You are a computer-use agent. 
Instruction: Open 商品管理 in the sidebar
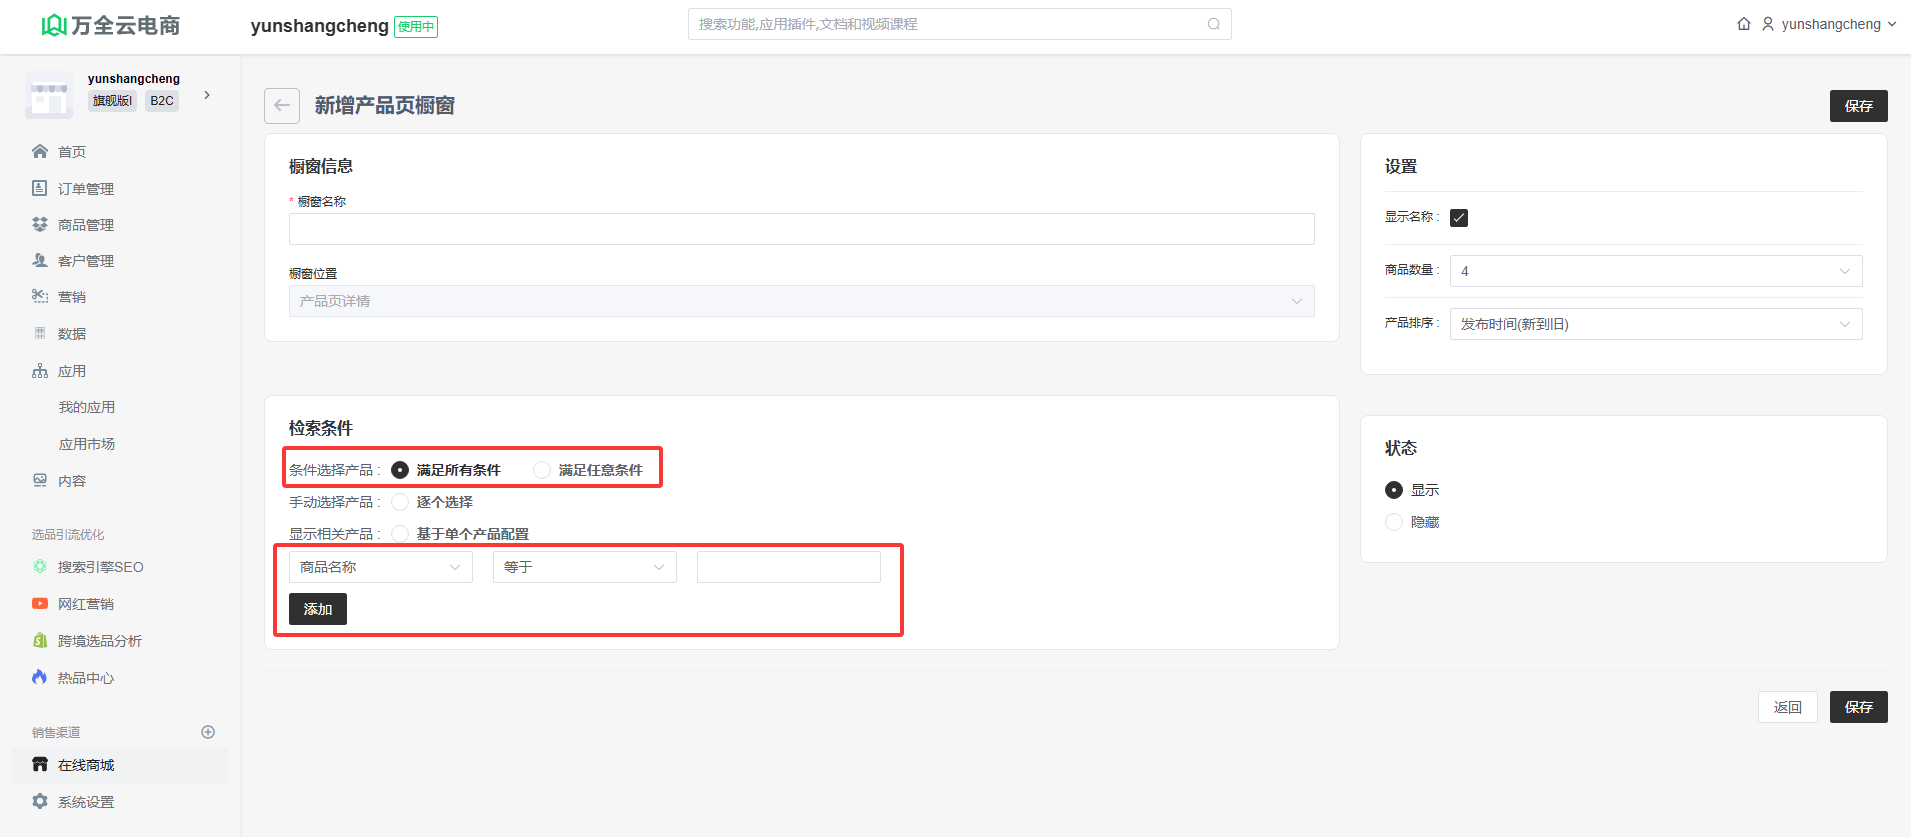pyautogui.click(x=85, y=225)
